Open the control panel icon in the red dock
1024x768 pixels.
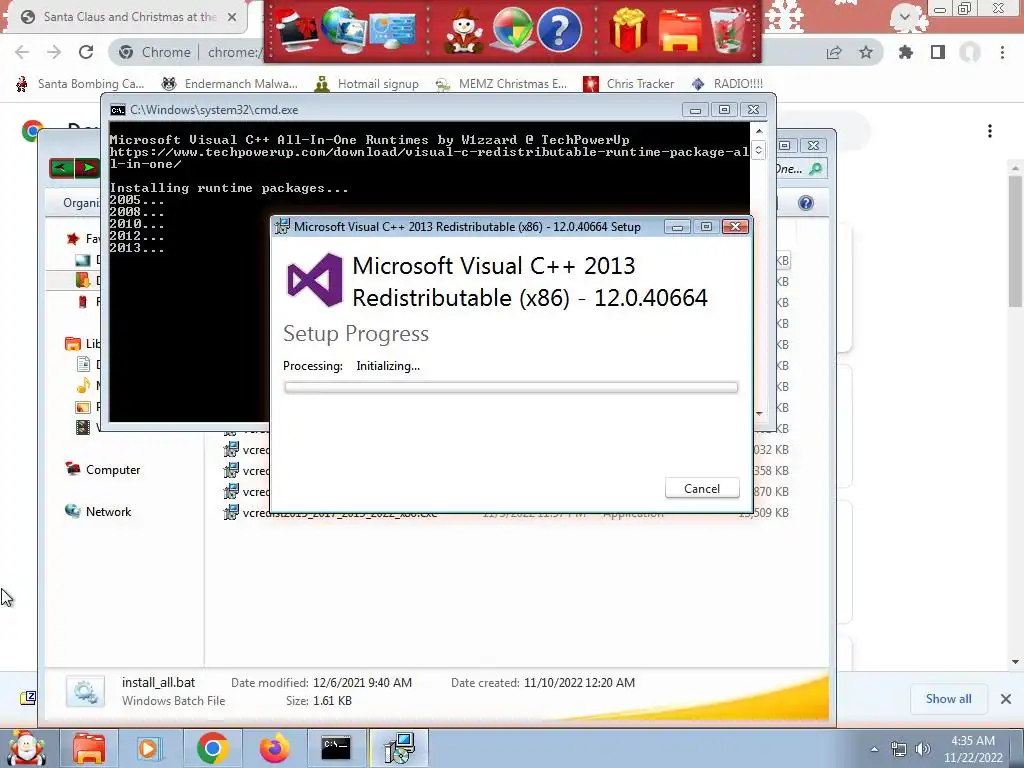coord(392,30)
